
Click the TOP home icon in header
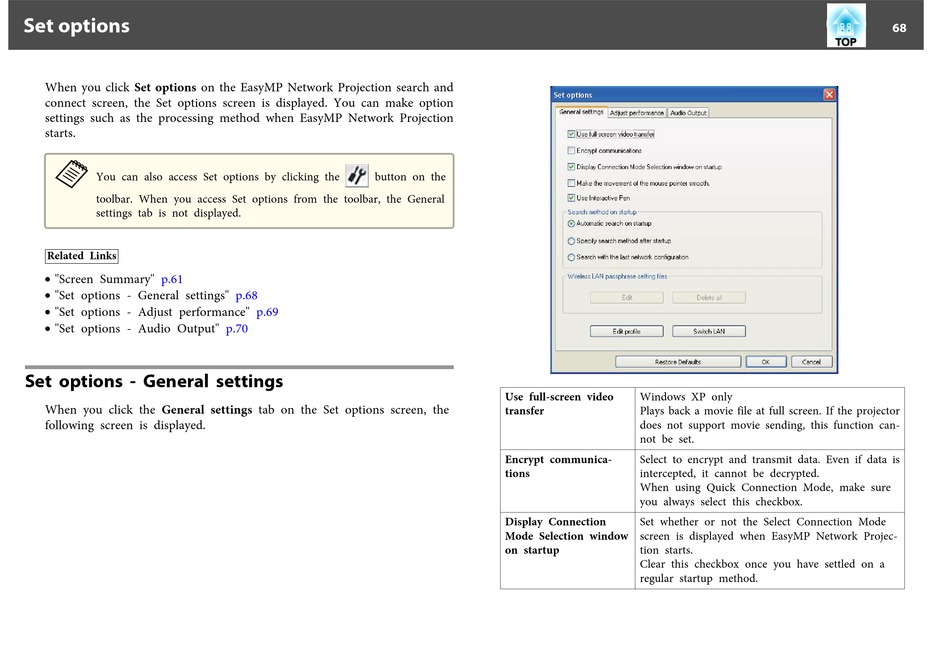pyautogui.click(x=846, y=25)
